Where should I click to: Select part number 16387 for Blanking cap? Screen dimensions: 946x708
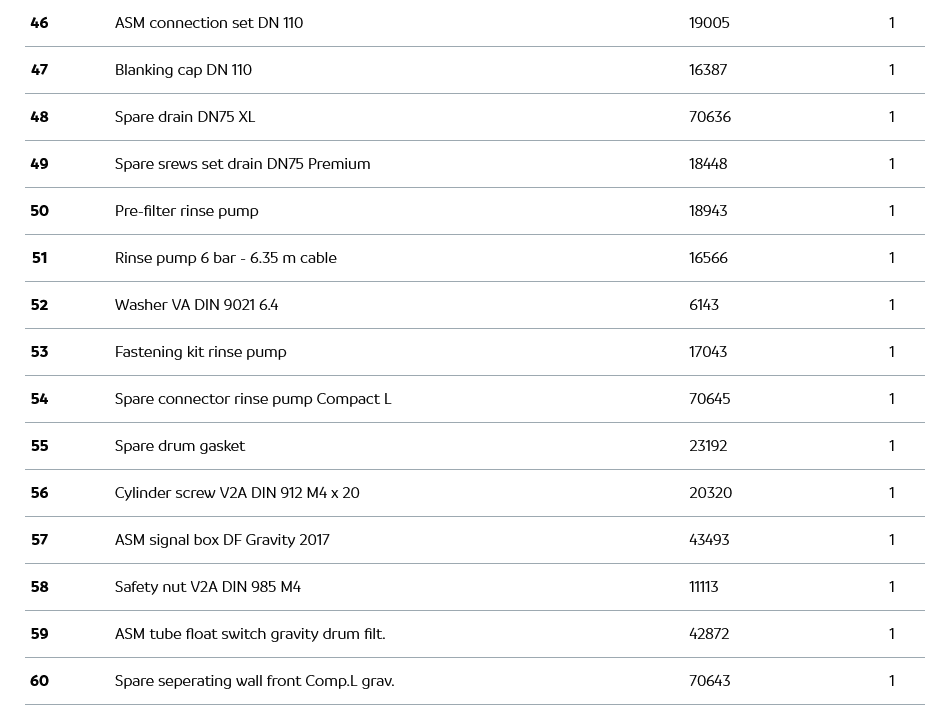[708, 70]
